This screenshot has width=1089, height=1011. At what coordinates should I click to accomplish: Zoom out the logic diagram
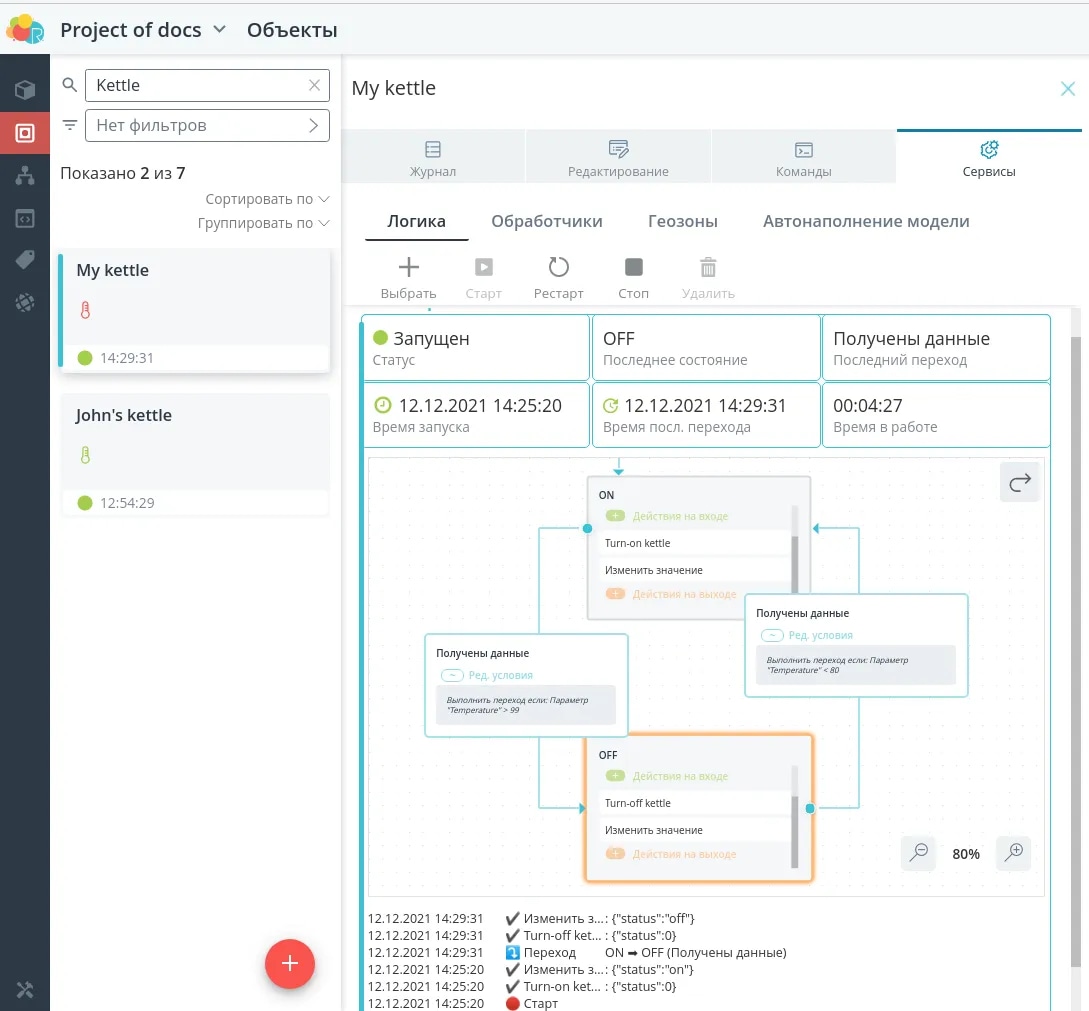coord(919,853)
